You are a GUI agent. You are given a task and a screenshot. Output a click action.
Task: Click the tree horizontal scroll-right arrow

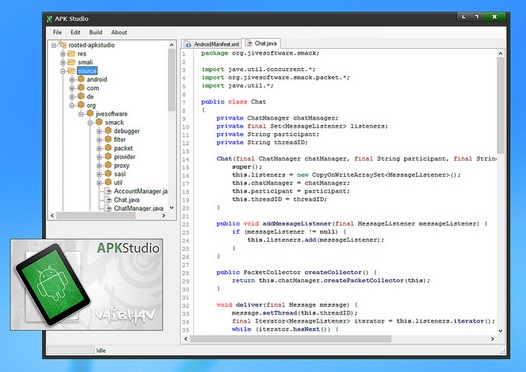[163, 216]
